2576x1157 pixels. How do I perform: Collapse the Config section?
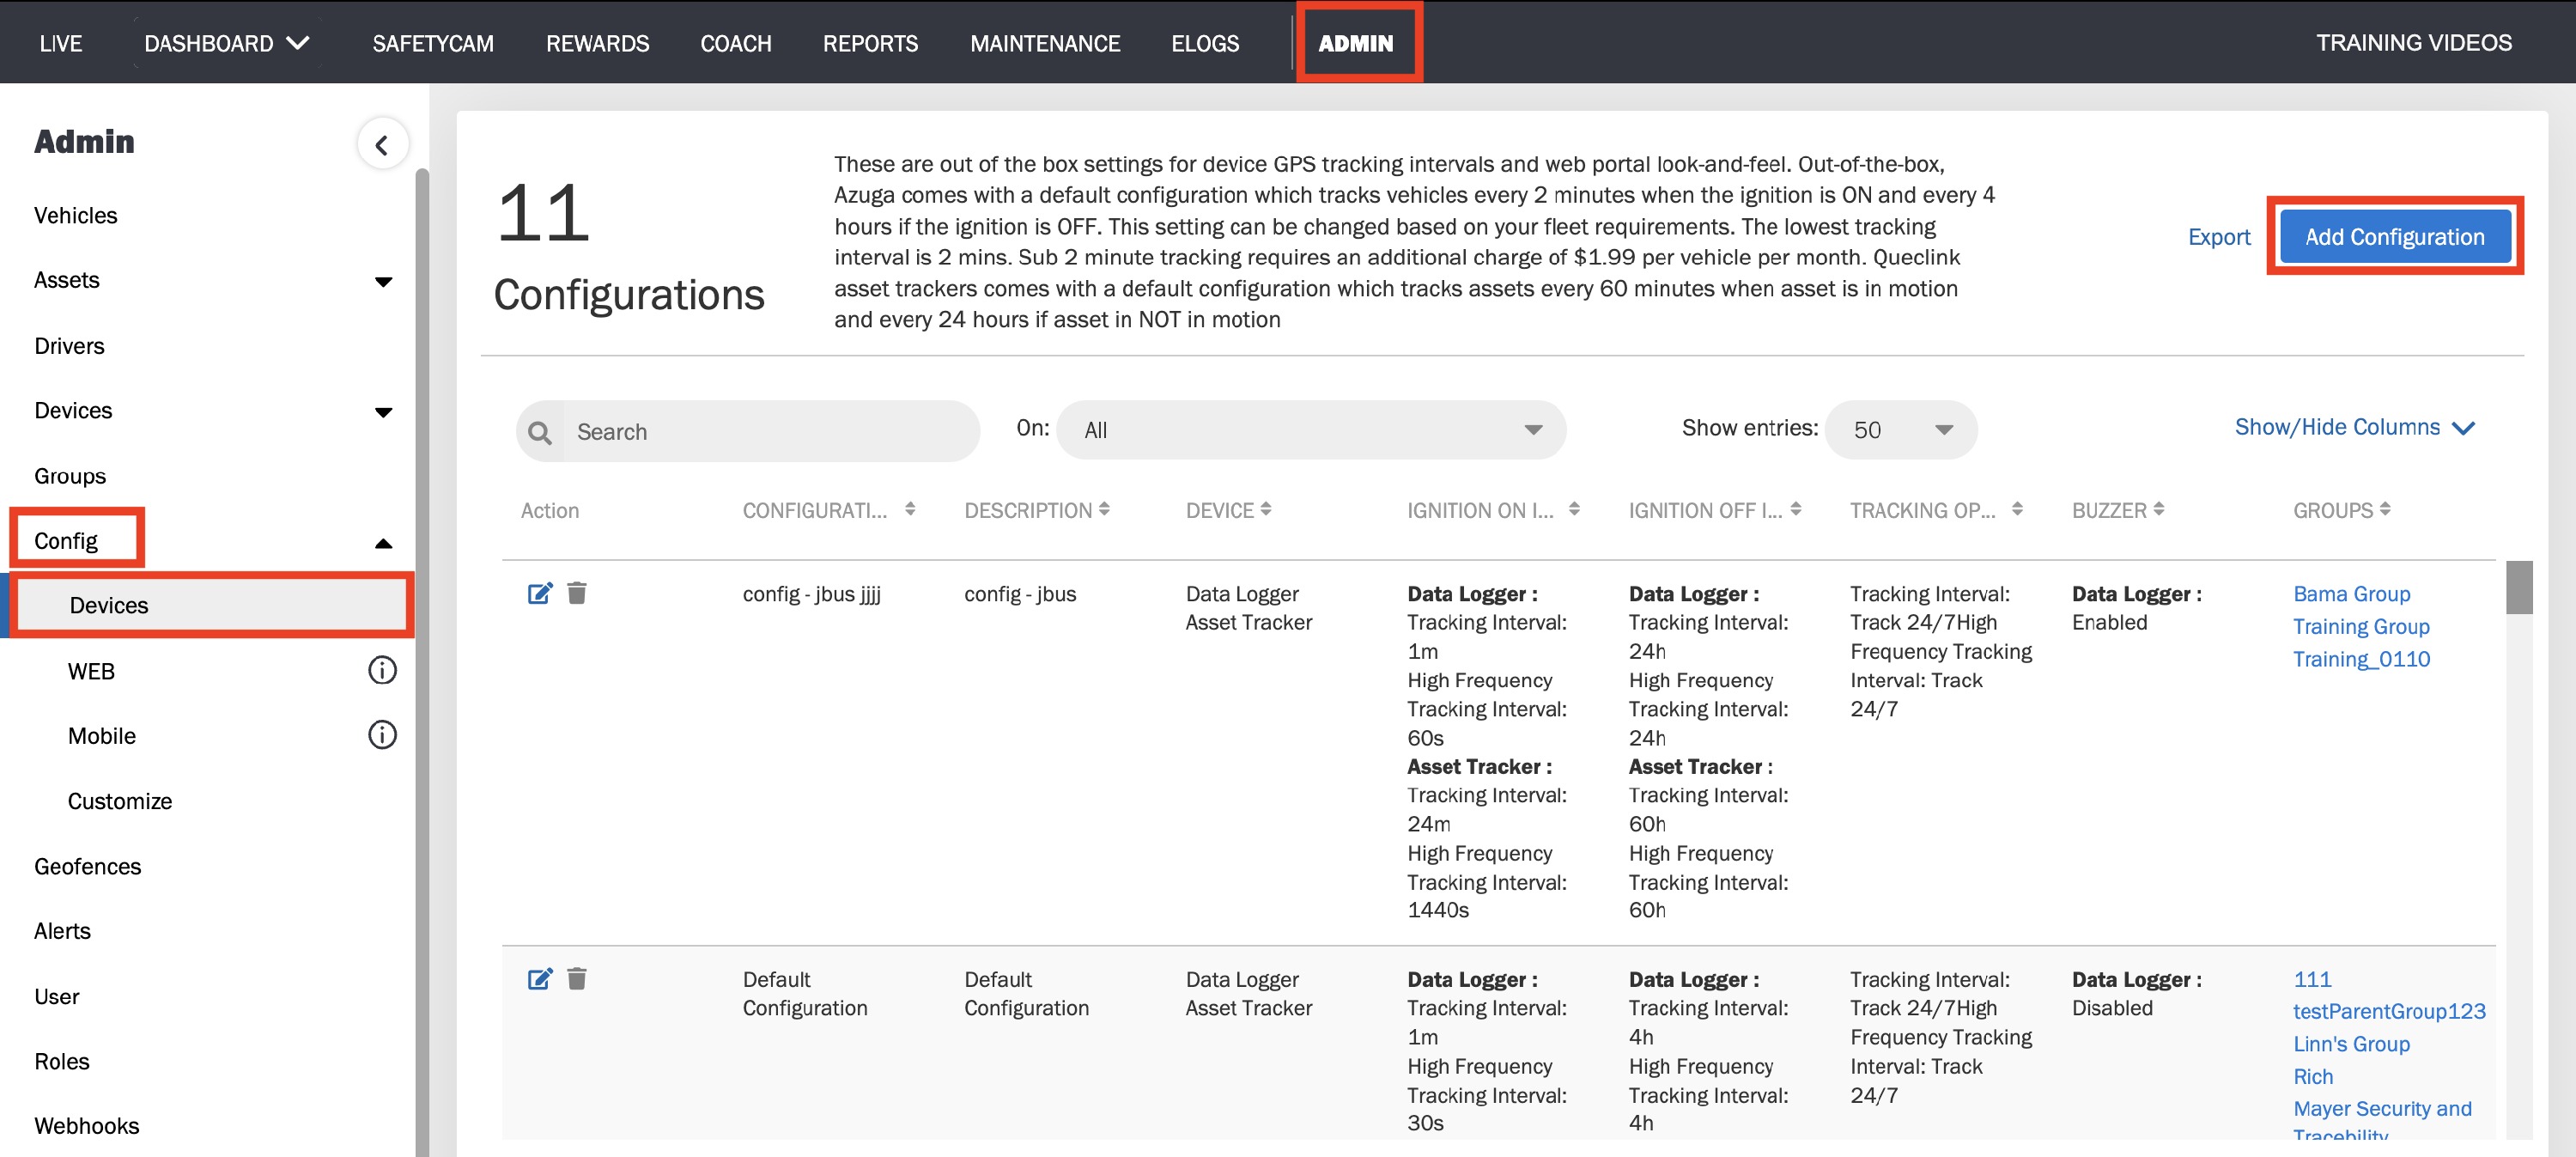[383, 543]
